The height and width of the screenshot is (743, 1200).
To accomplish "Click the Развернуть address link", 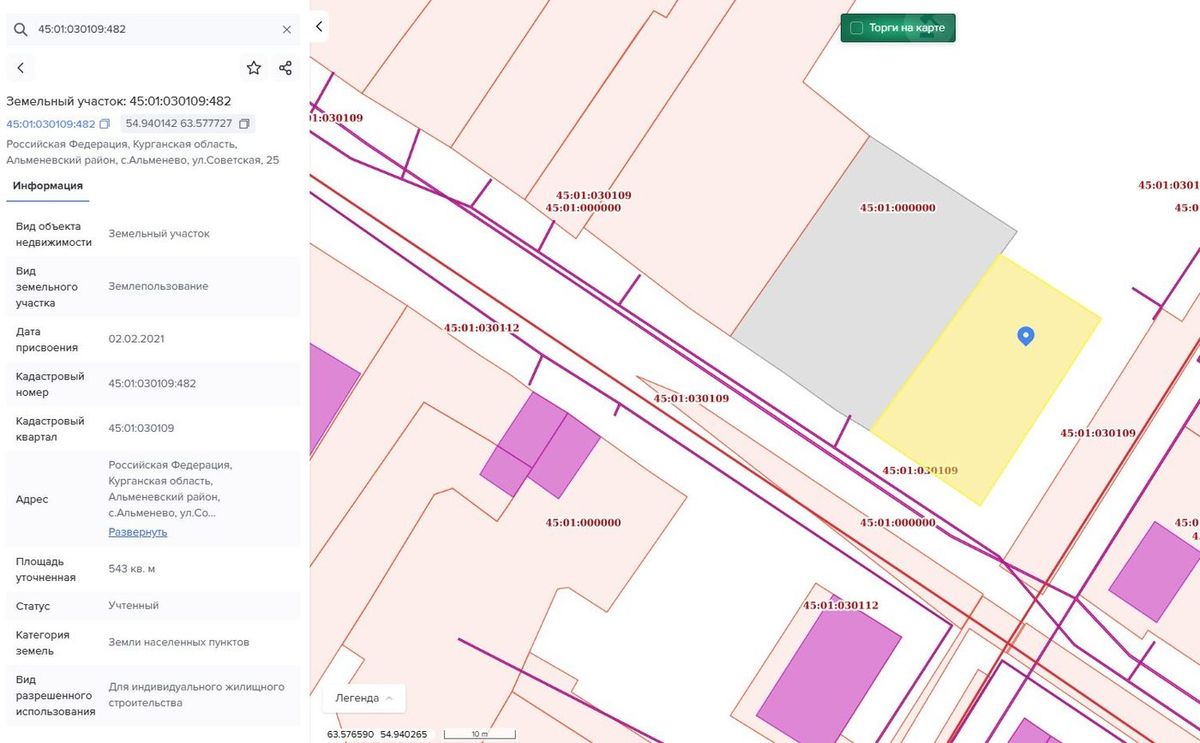I will click(x=138, y=532).
